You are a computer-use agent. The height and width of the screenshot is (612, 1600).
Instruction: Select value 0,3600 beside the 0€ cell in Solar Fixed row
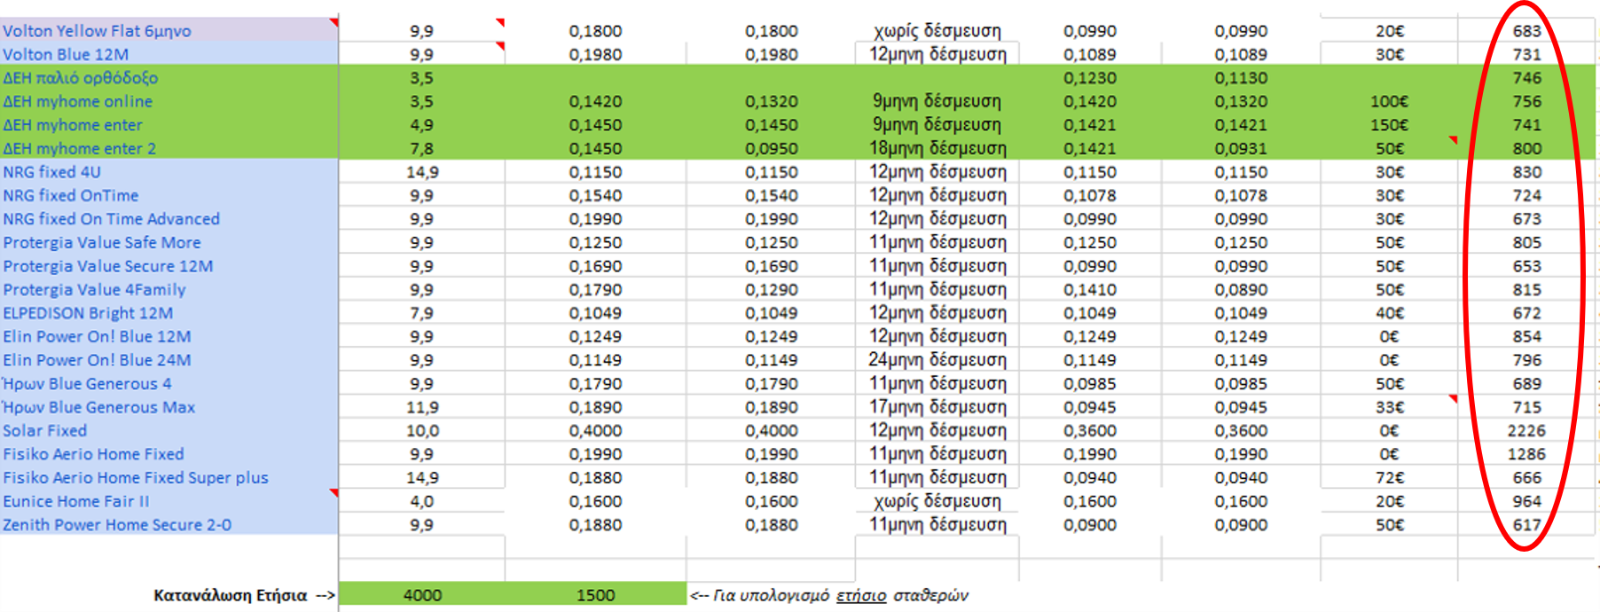tap(1241, 431)
